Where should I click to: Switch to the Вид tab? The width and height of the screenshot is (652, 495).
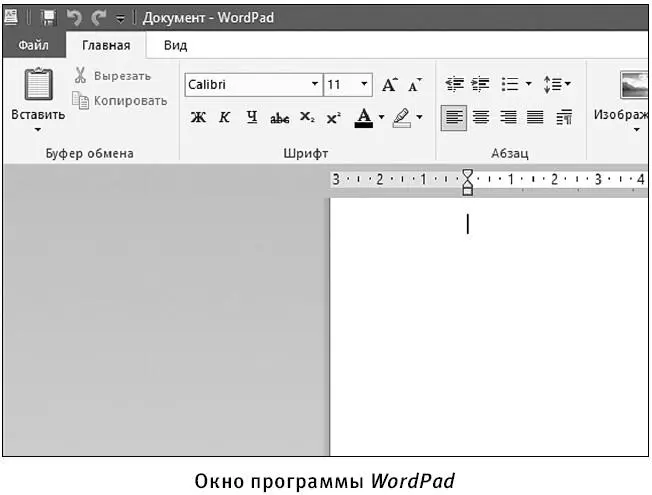click(x=175, y=45)
